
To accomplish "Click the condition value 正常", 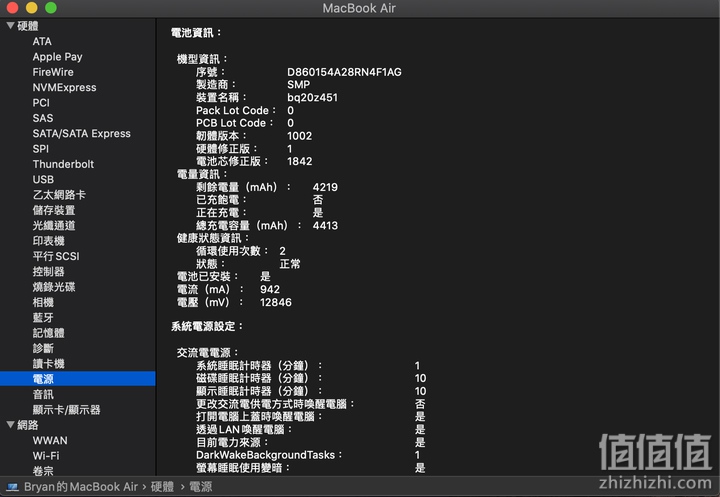I will [x=290, y=264].
